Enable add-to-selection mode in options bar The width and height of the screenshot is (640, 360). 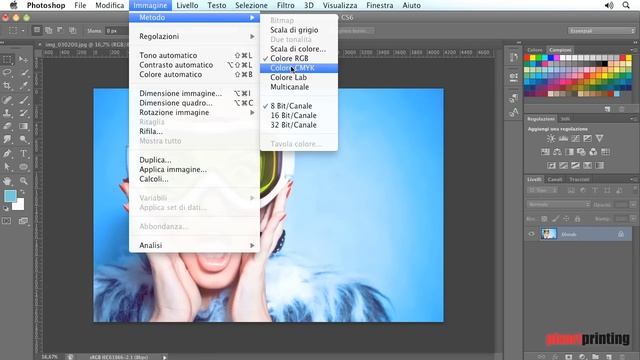point(49,30)
